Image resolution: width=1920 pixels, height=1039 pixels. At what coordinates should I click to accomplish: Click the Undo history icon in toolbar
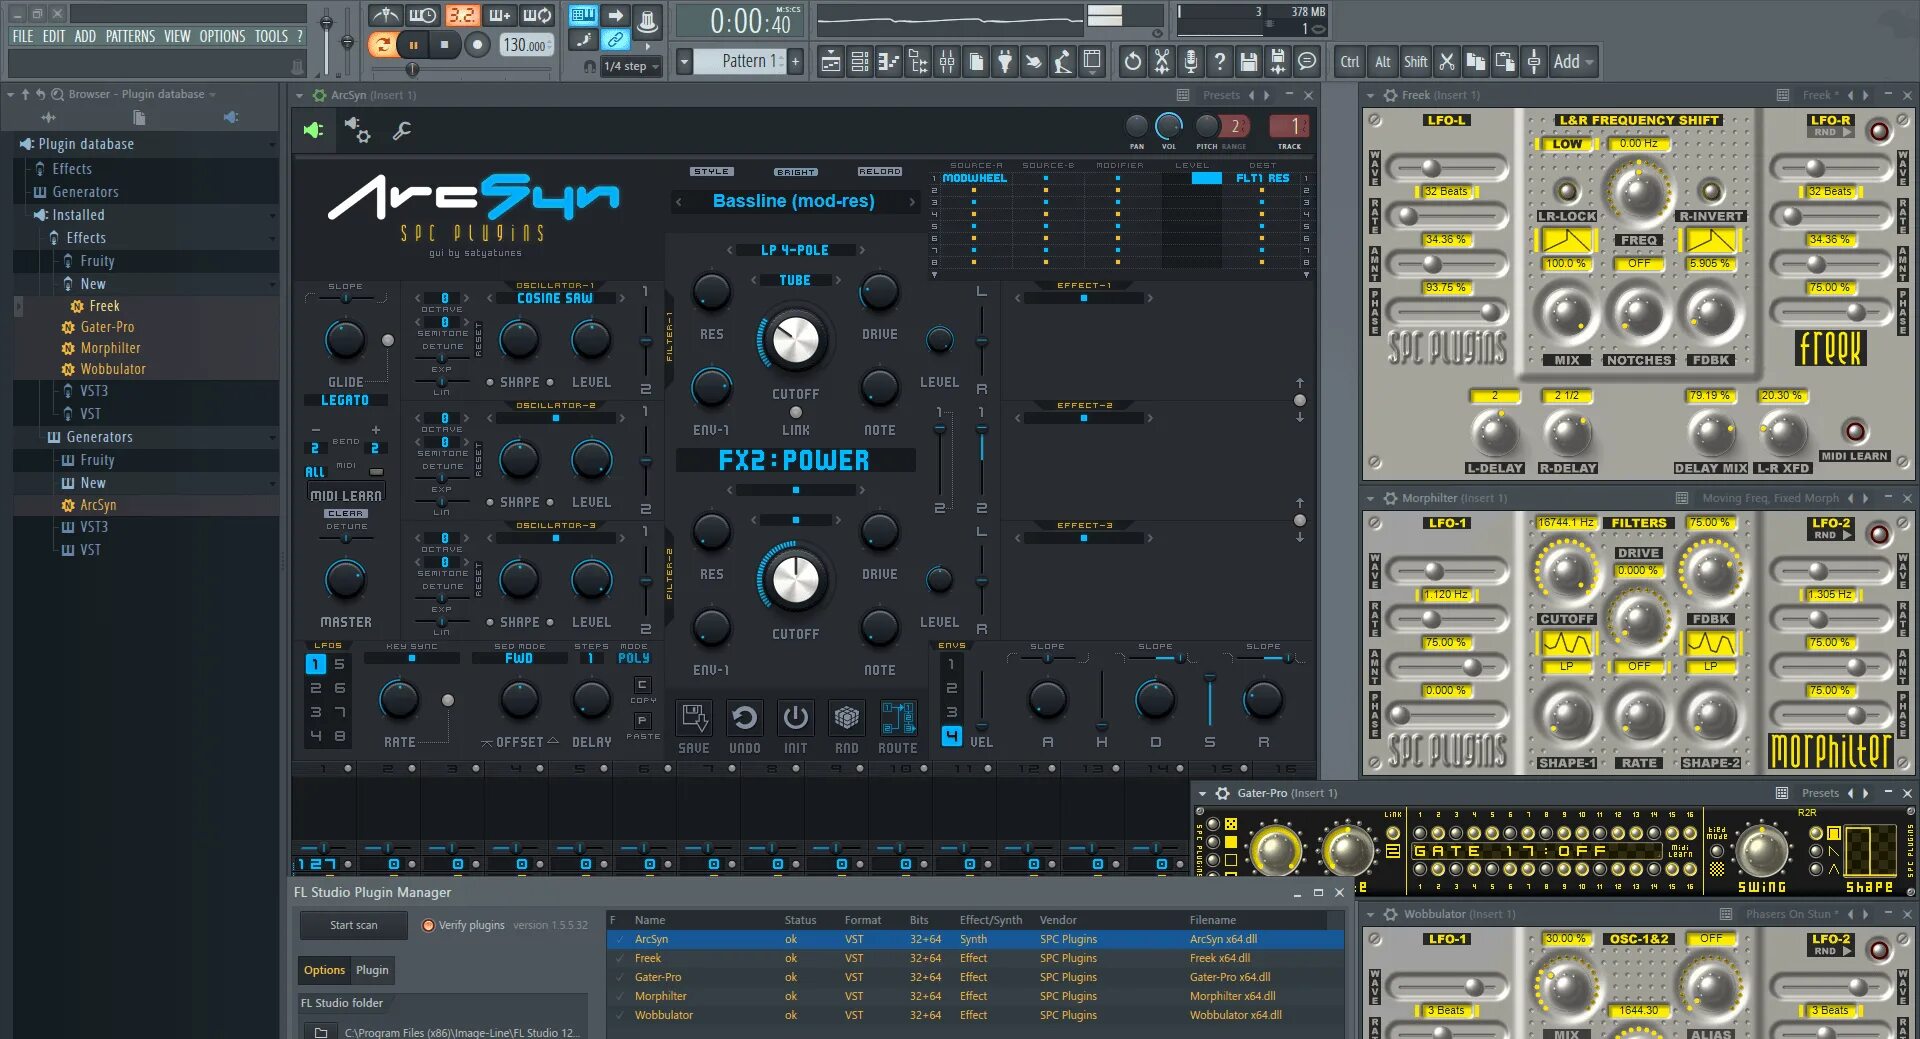click(1132, 62)
